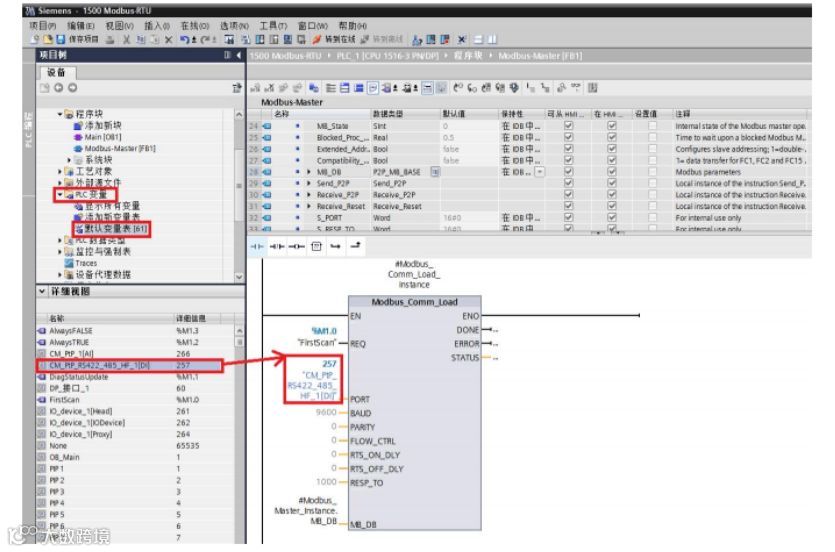
Task: Open the 视图 menu
Action: coord(119,25)
